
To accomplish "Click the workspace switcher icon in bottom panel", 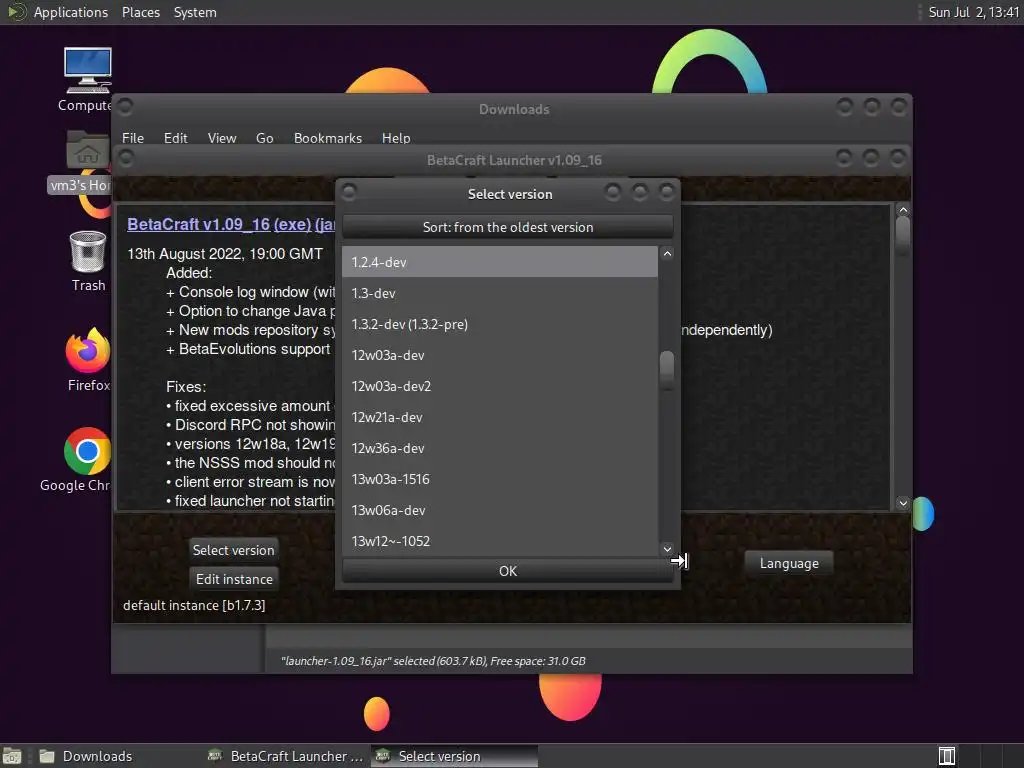I will (946, 756).
